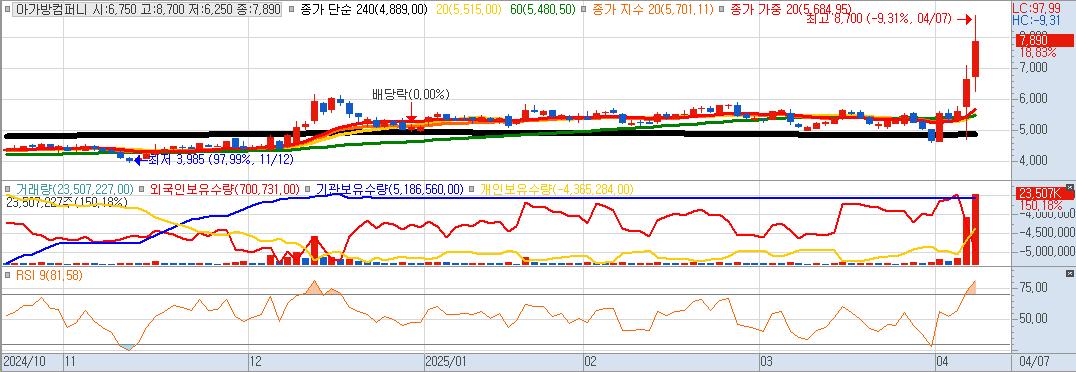The width and height of the screenshot is (1076, 372).
Task: Click the 50.00 RSI axis value
Action: click(1034, 318)
